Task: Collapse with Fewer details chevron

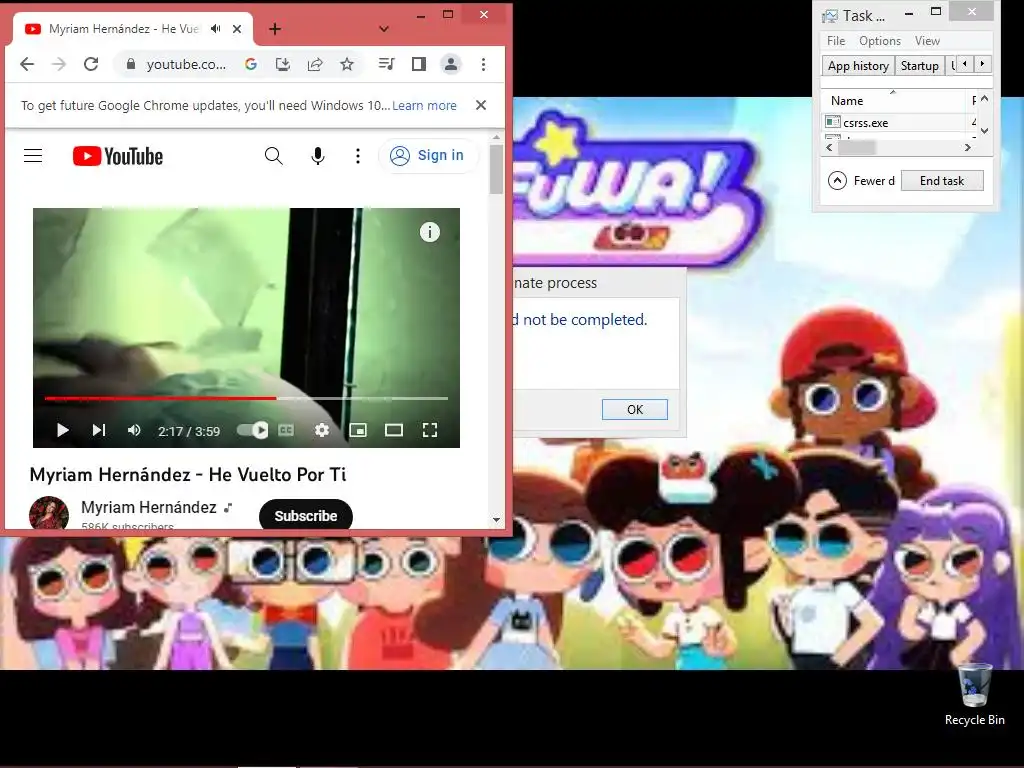Action: point(837,180)
